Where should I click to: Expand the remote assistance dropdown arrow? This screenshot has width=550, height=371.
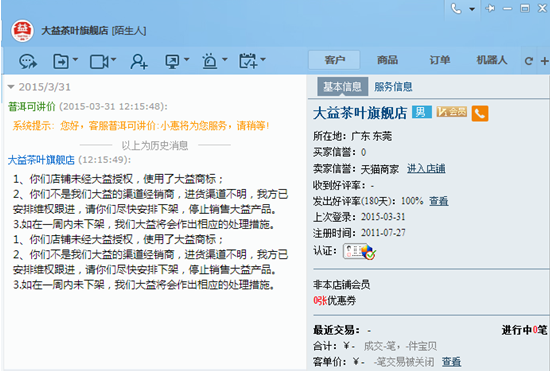[187, 60]
